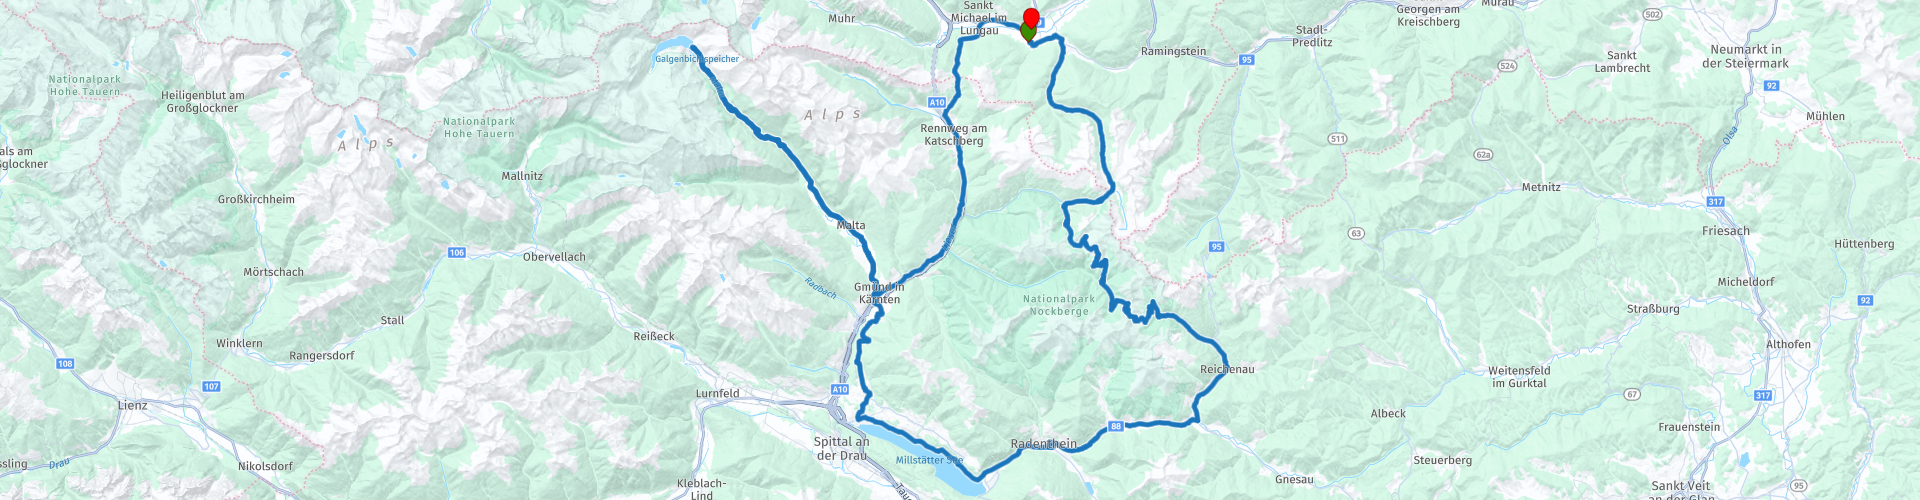The image size is (1920, 500).
Task: Click the Mallnitz town label
Action: pos(522,176)
